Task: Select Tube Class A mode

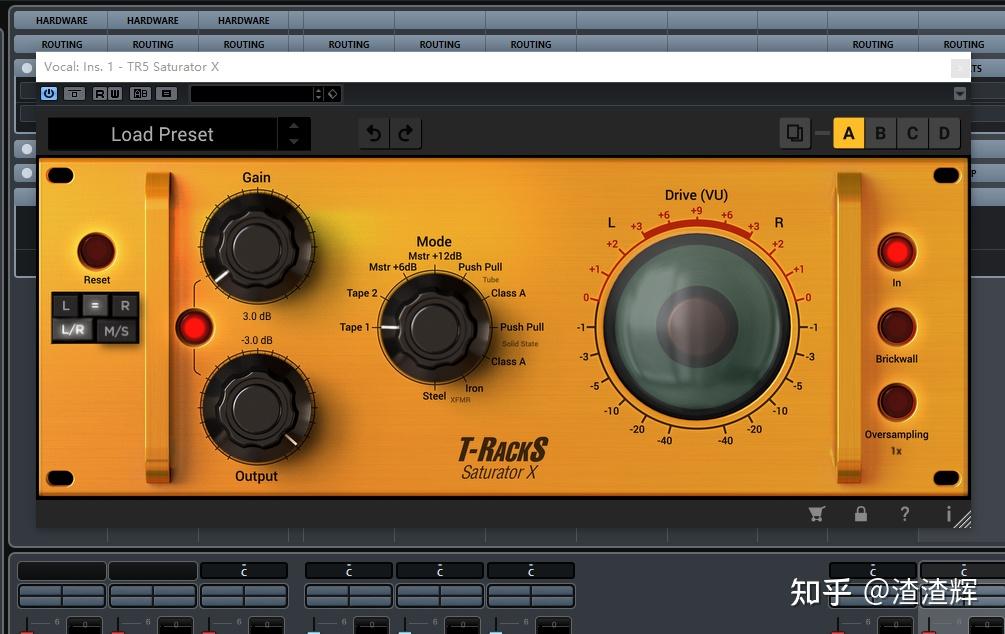Action: tap(508, 293)
